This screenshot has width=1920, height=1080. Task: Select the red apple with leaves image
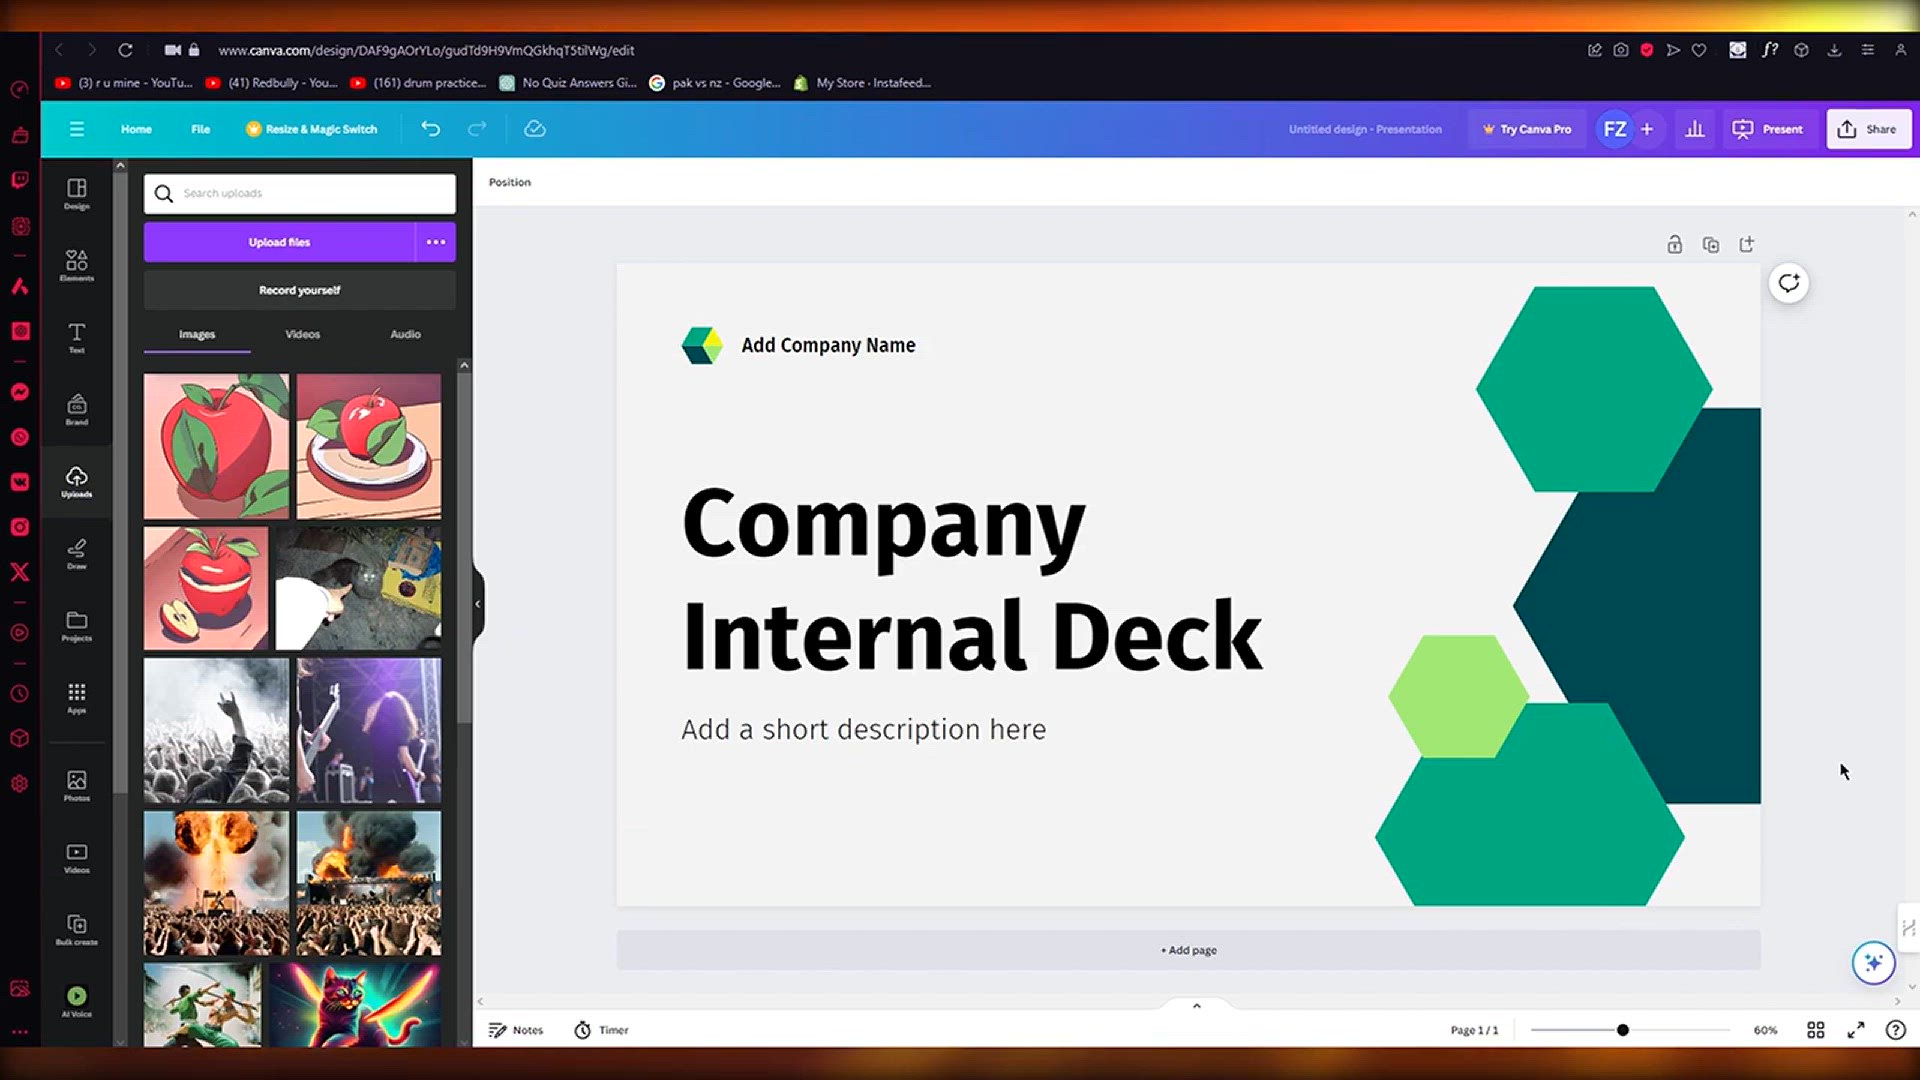[x=216, y=446]
